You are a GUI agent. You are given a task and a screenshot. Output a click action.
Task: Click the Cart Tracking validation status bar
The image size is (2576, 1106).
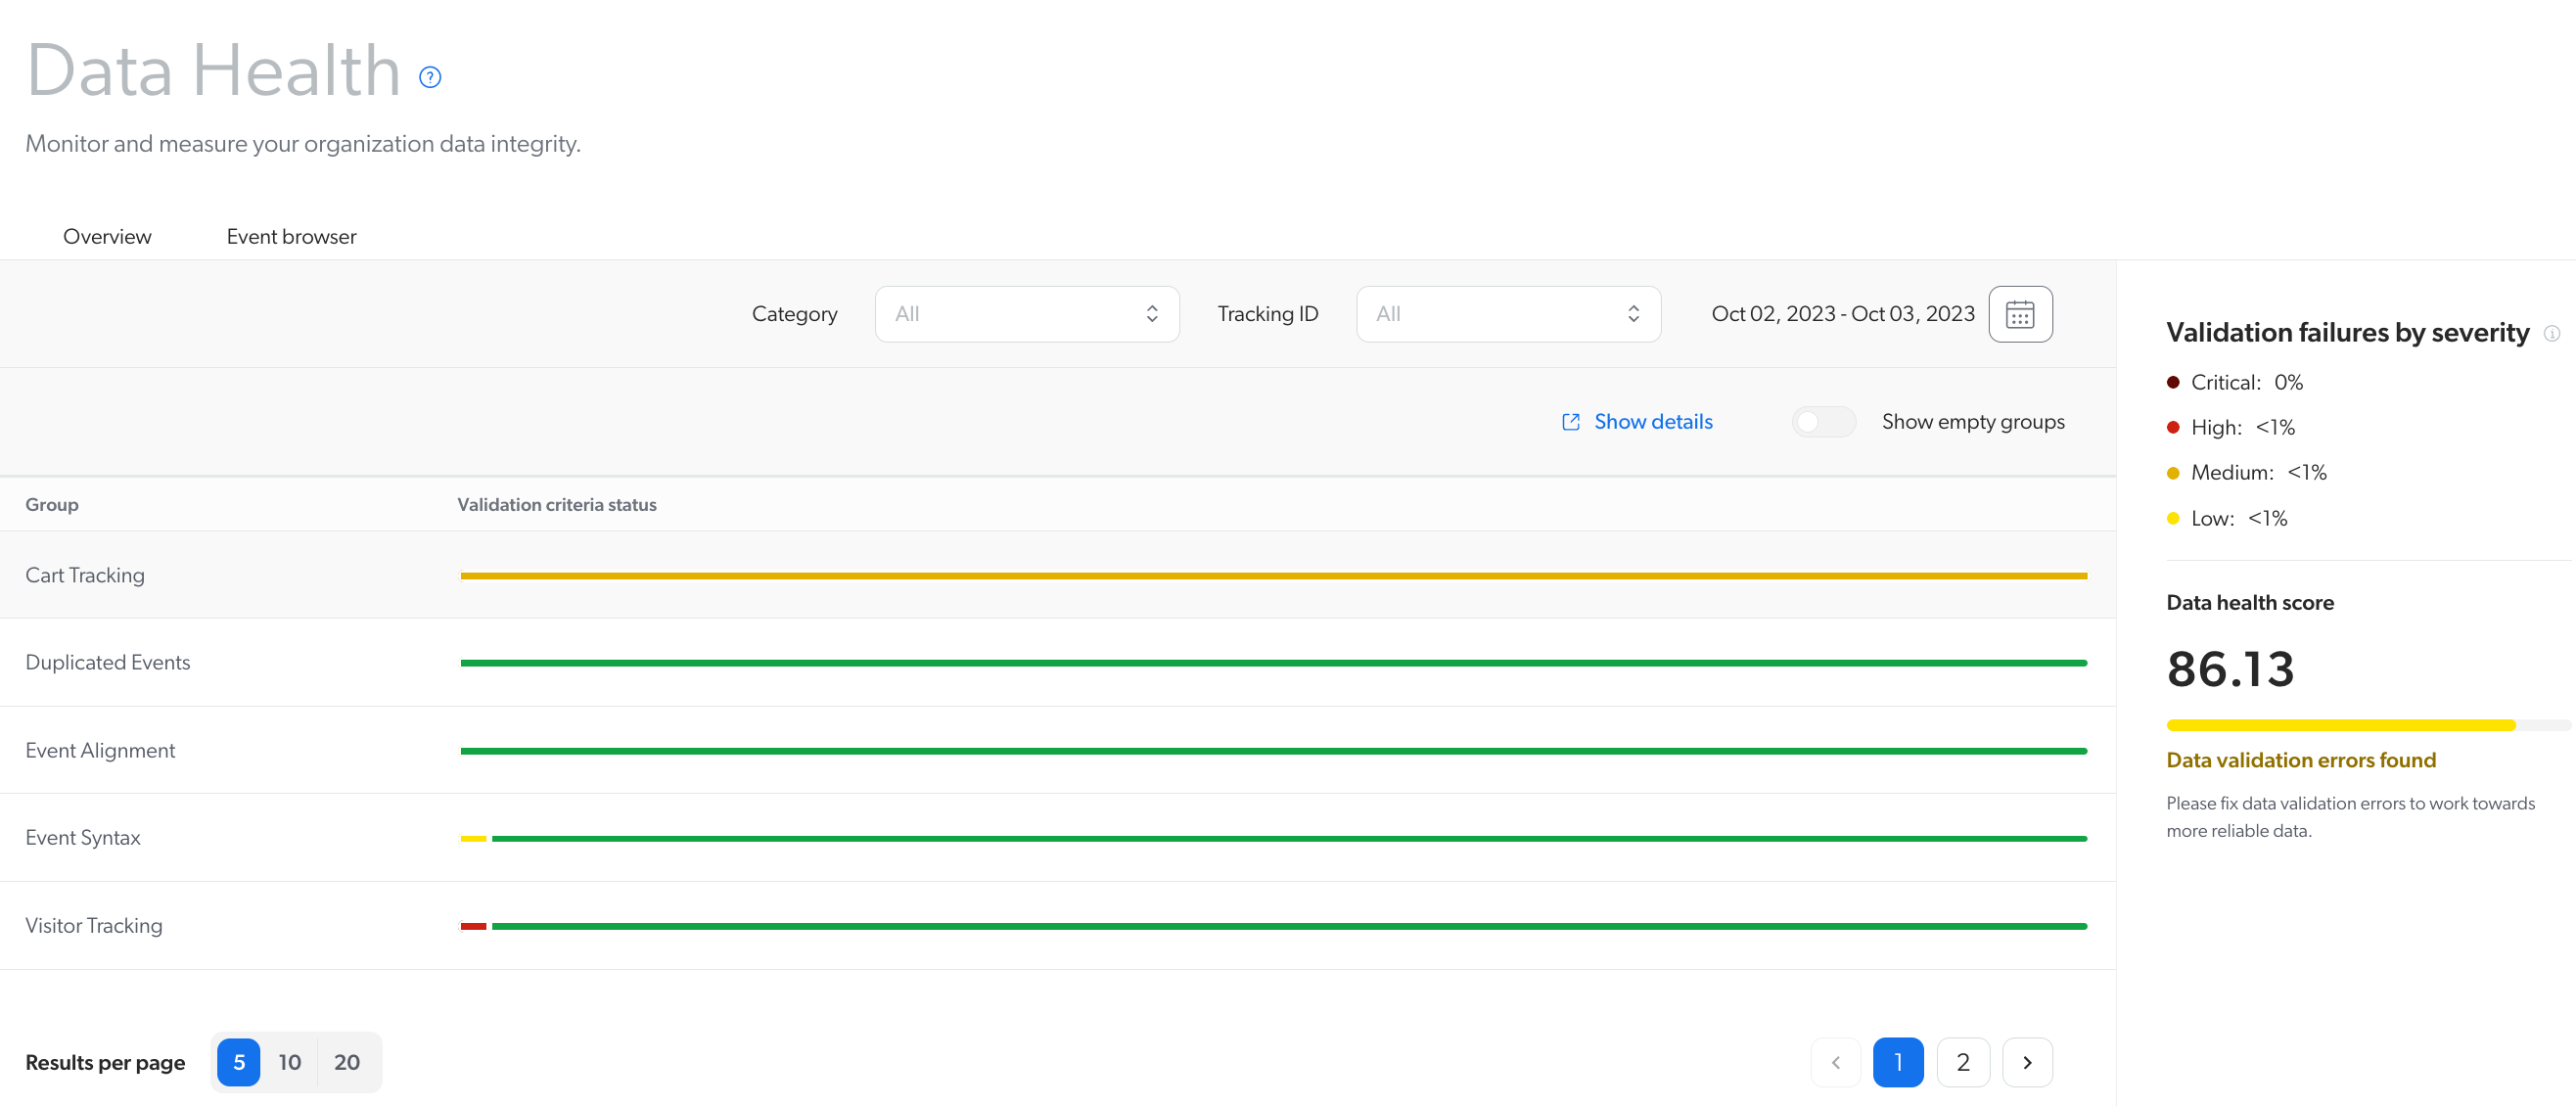1273,576
